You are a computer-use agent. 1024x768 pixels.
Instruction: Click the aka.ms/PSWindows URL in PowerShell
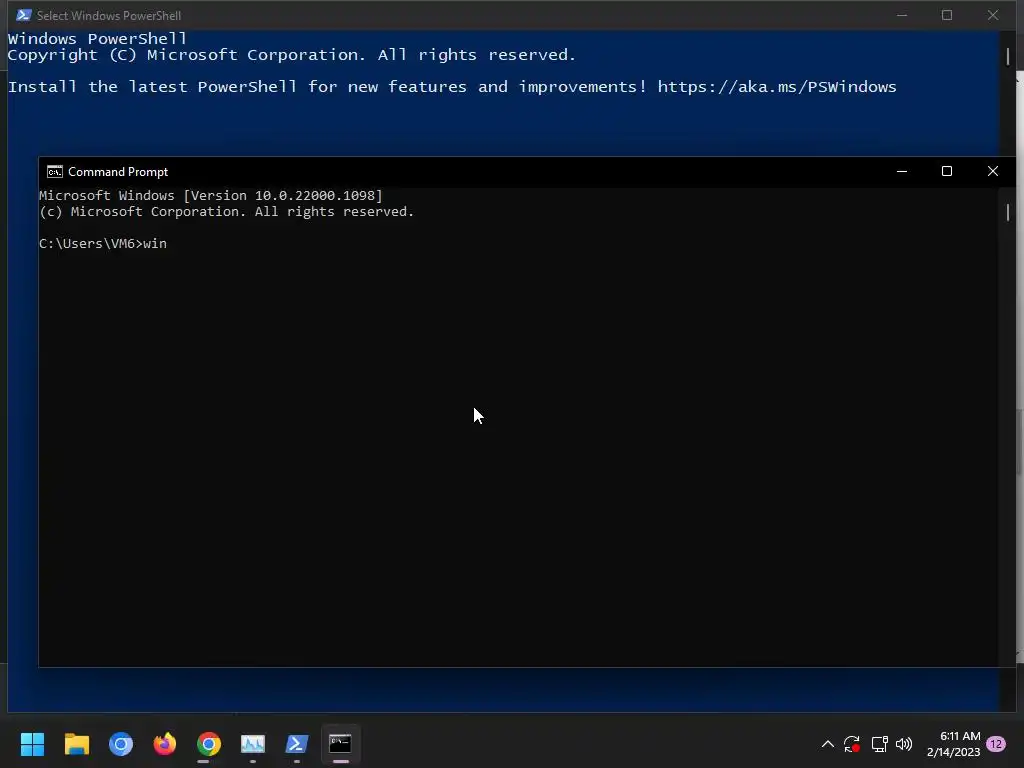777,87
